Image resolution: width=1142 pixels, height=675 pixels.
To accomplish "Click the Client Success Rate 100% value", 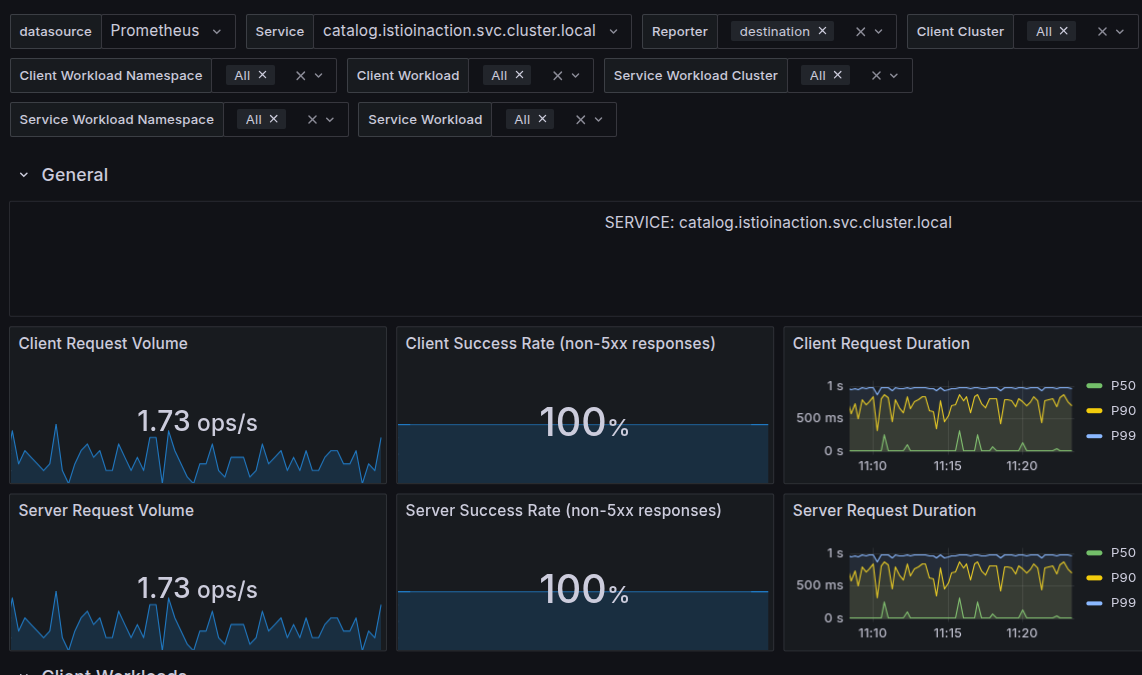I will 583,423.
